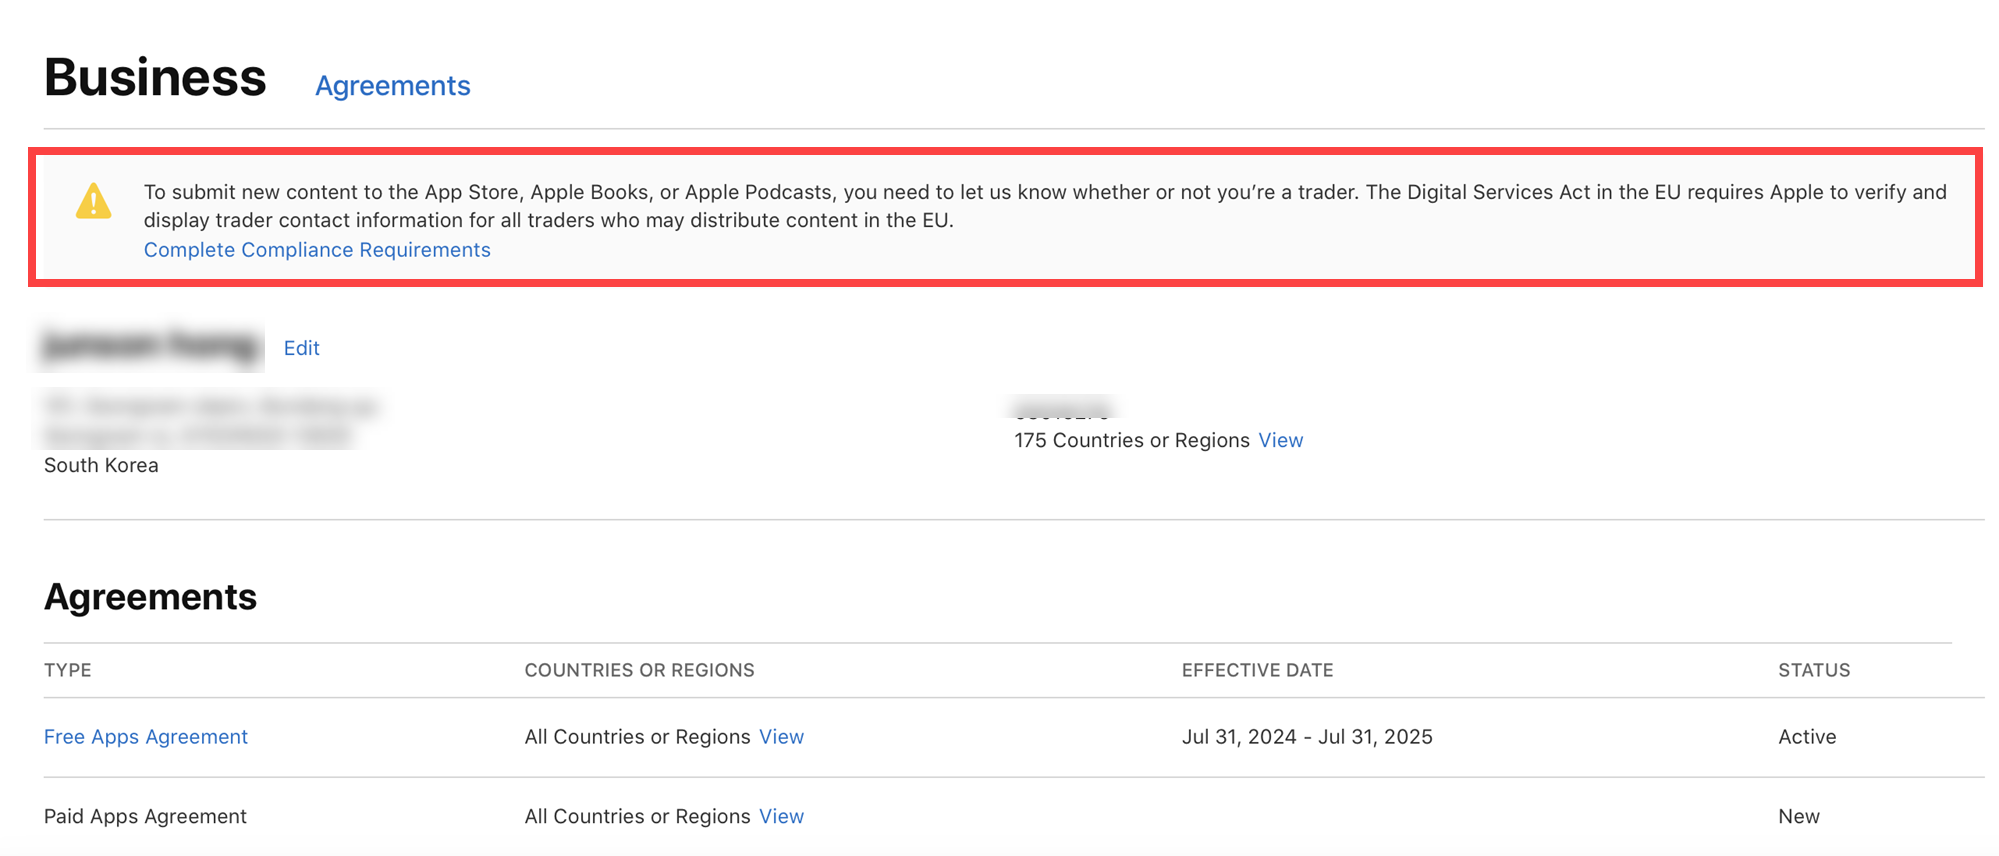Image resolution: width=1999 pixels, height=856 pixels.
Task: Click the TYPE column header
Action: [x=68, y=670]
